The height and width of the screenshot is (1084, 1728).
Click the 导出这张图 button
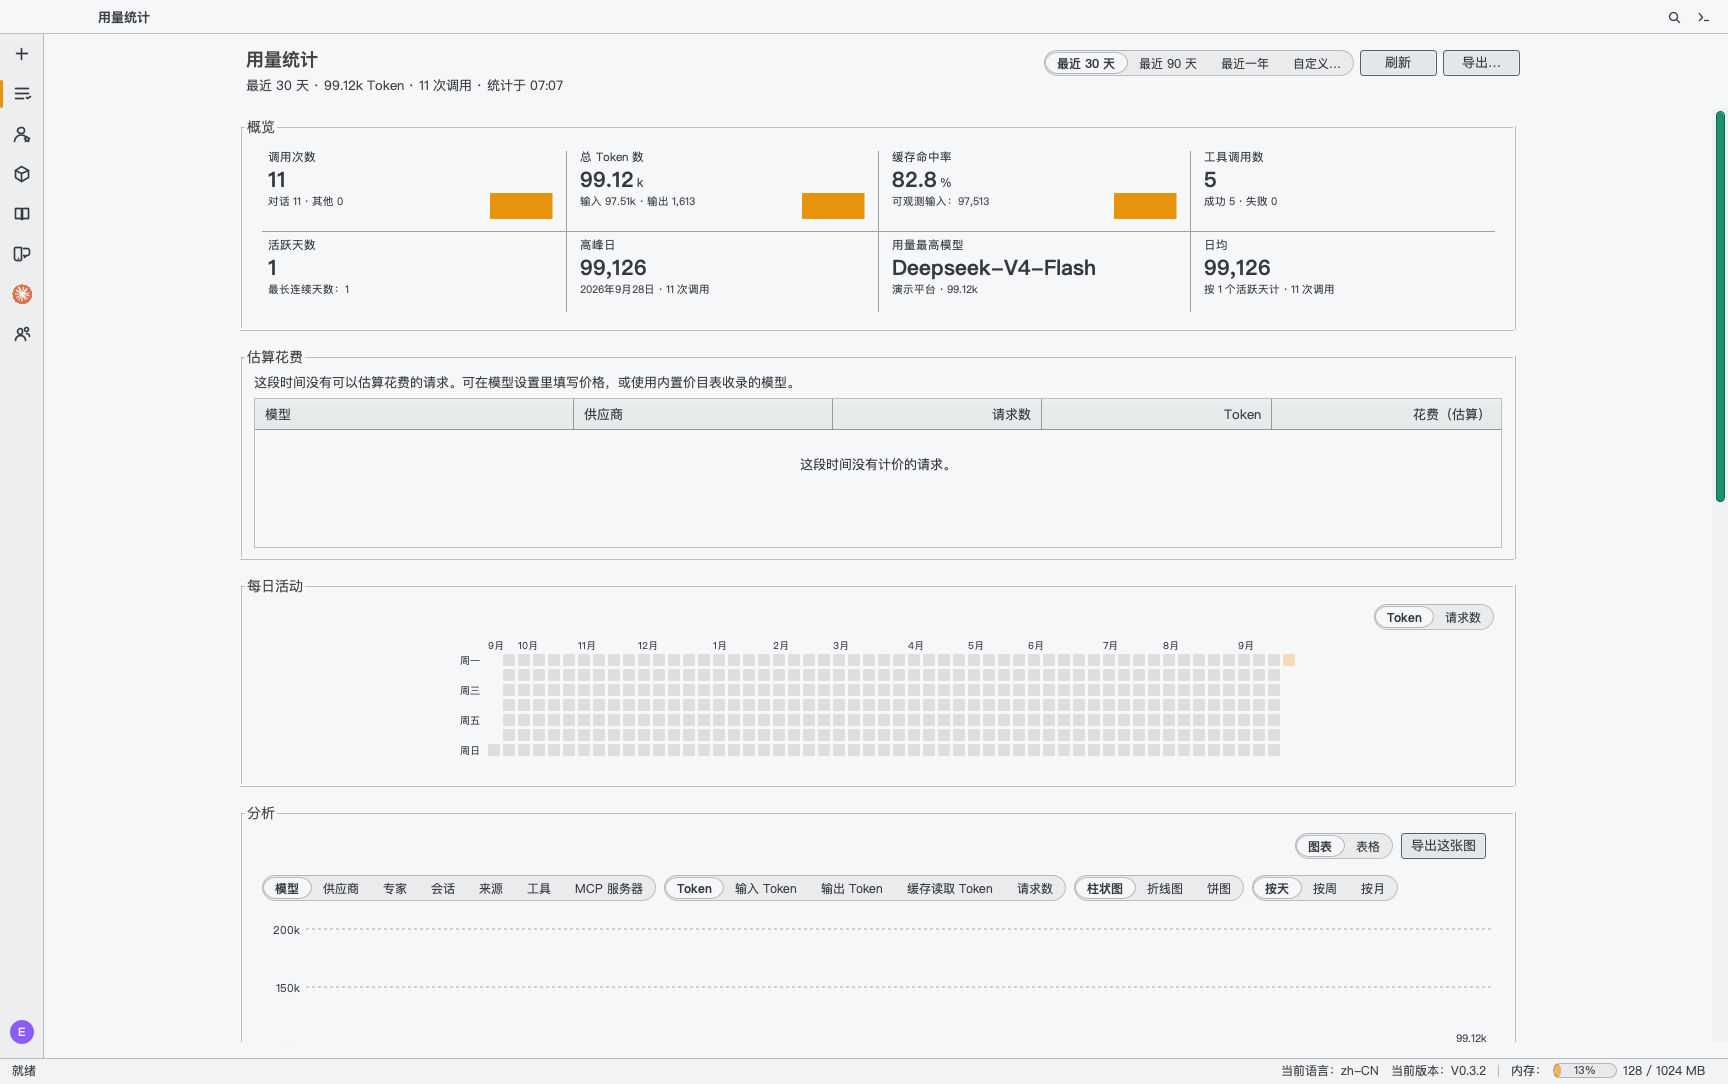(1443, 846)
